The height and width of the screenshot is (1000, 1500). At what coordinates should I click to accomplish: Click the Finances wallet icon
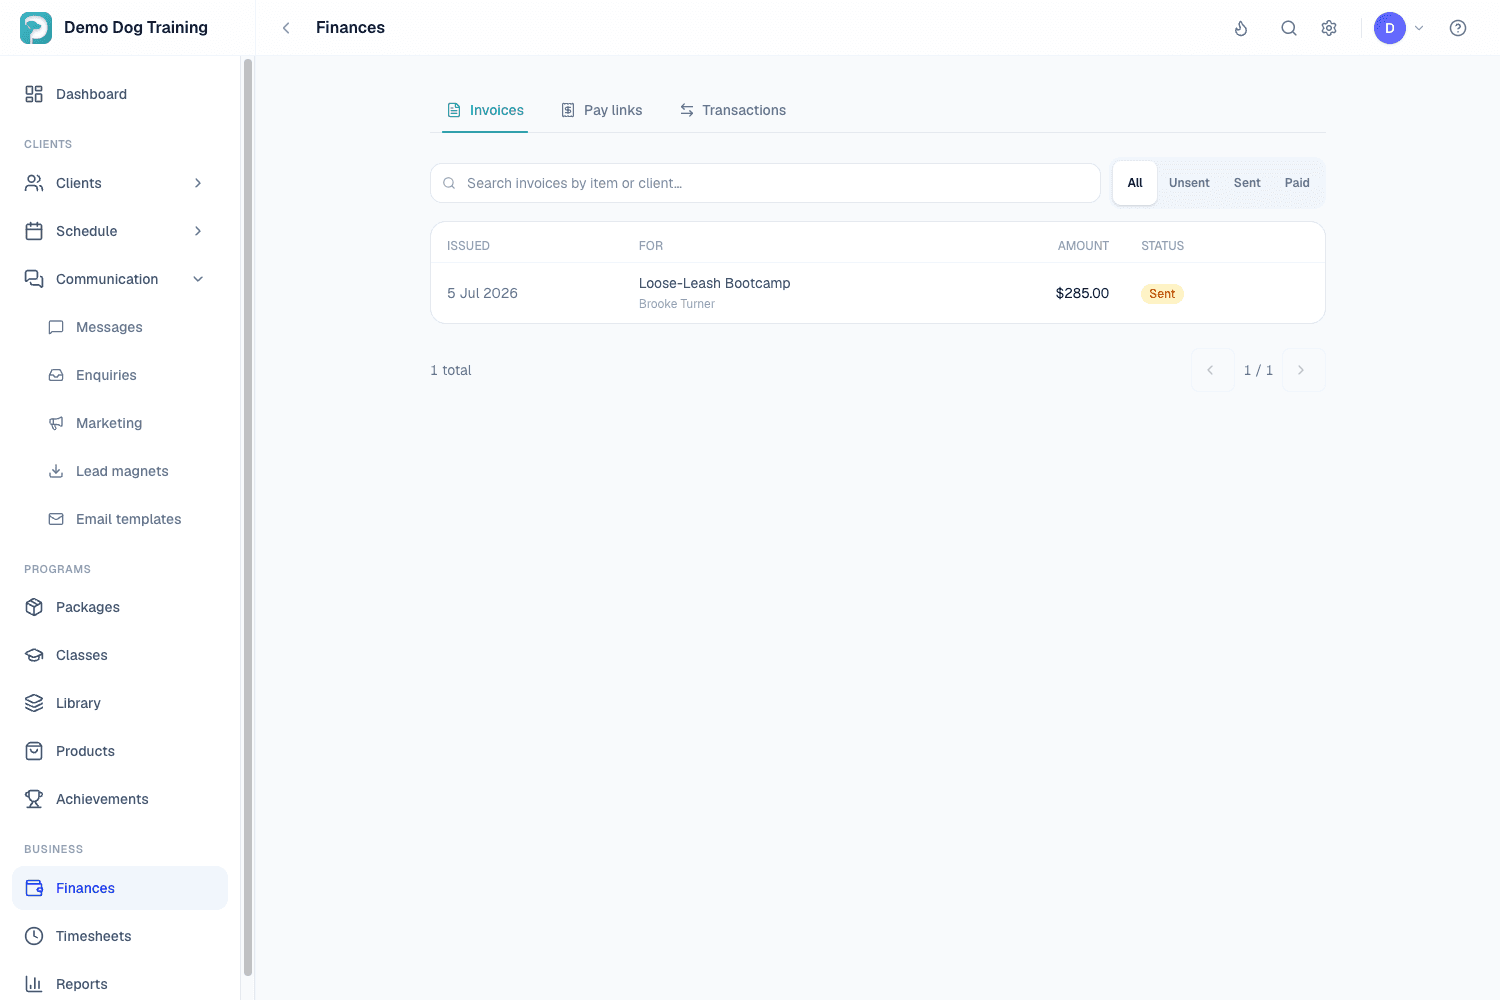pos(34,888)
